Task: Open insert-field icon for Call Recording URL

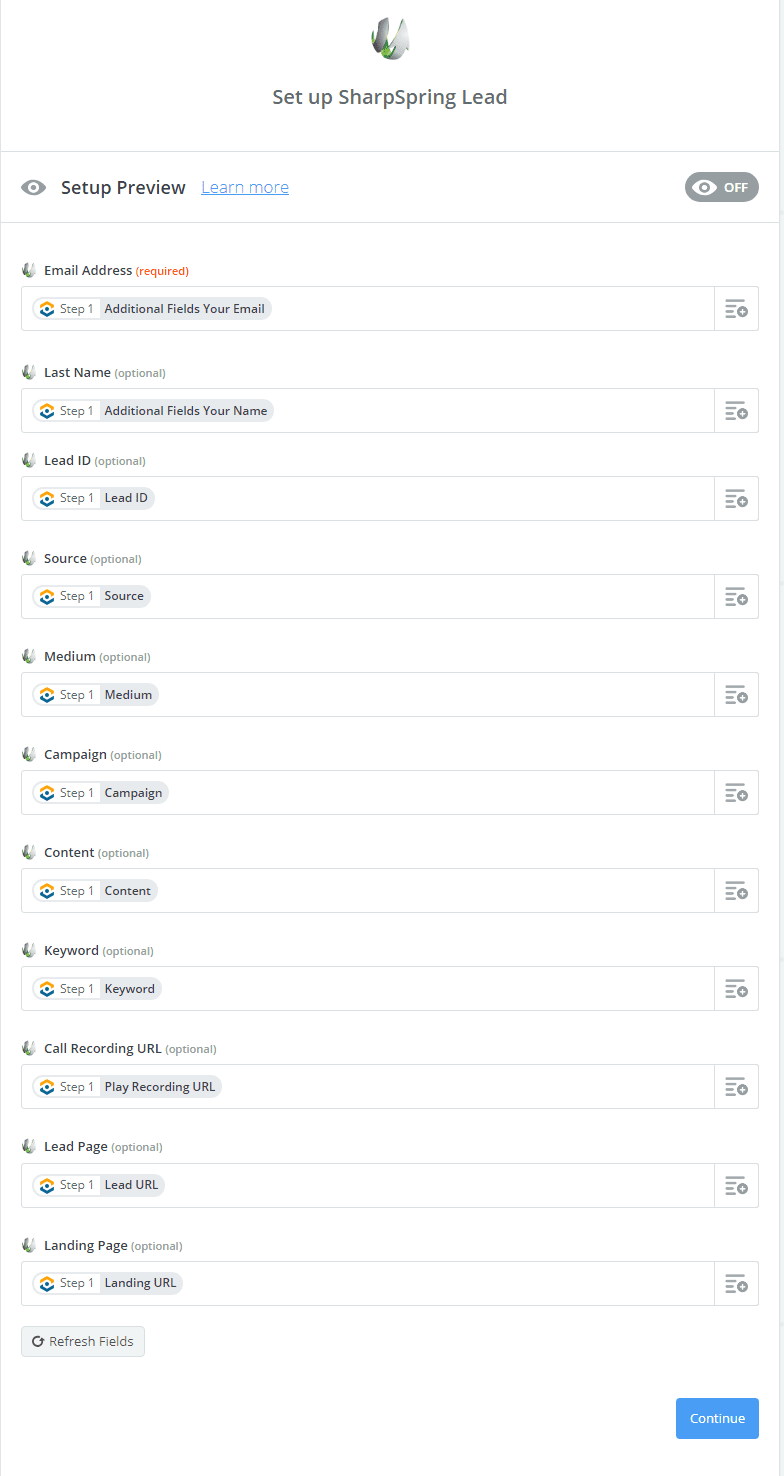Action: tap(736, 1087)
